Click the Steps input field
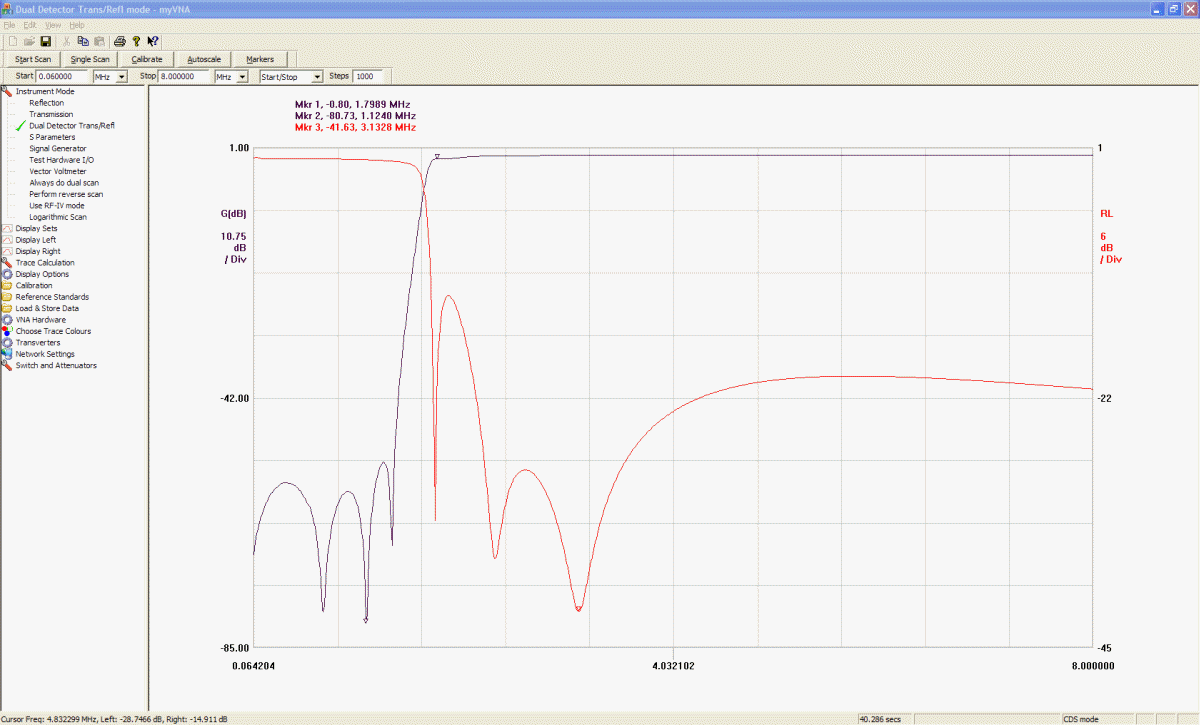 (x=367, y=76)
